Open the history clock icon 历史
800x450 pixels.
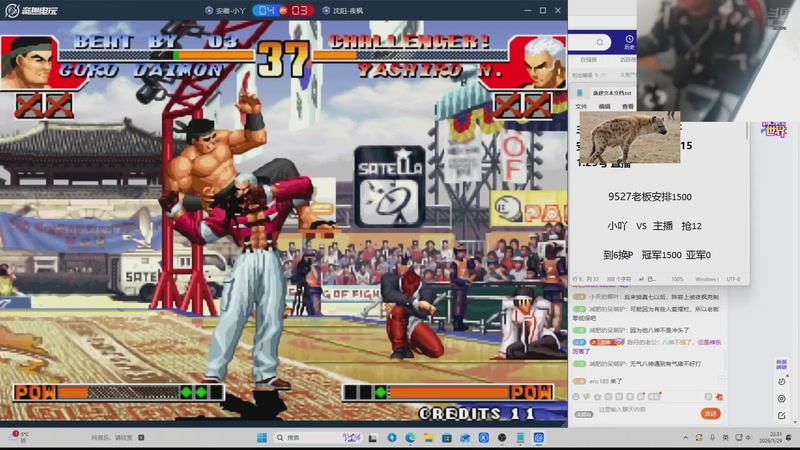click(629, 42)
